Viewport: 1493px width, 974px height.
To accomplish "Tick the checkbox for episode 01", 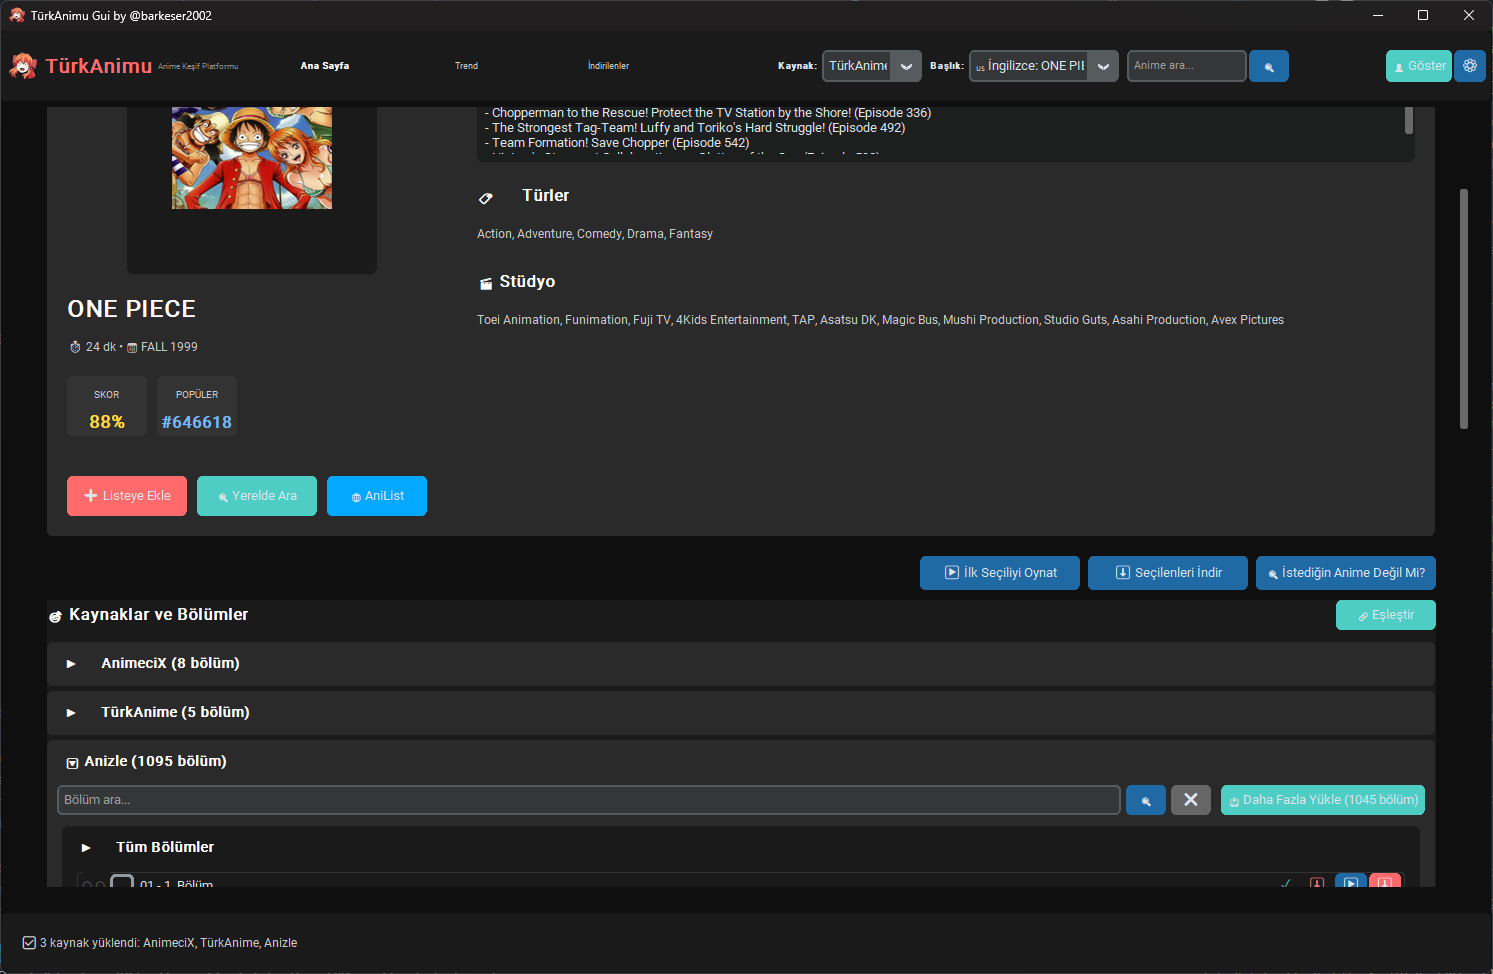I will click(x=122, y=882).
